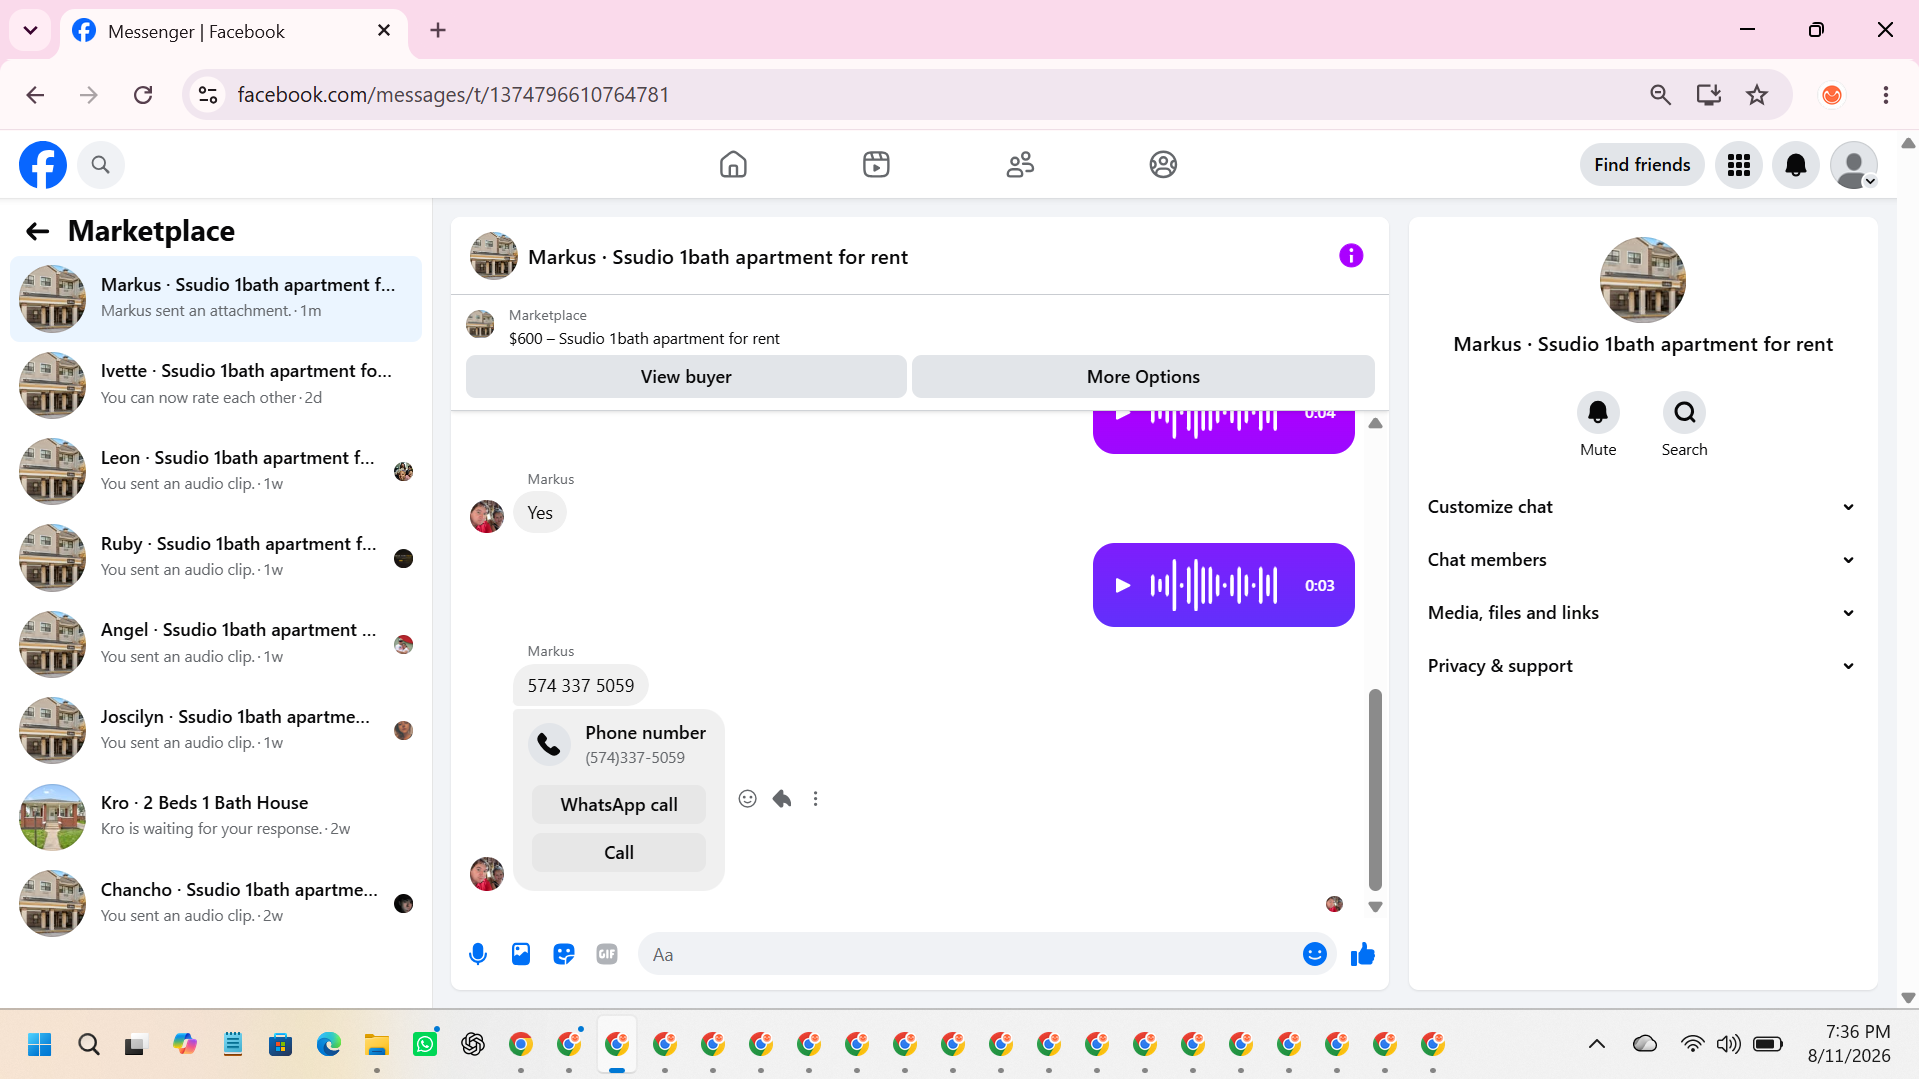Click the Call button
Image resolution: width=1919 pixels, height=1079 pixels.
coord(619,853)
